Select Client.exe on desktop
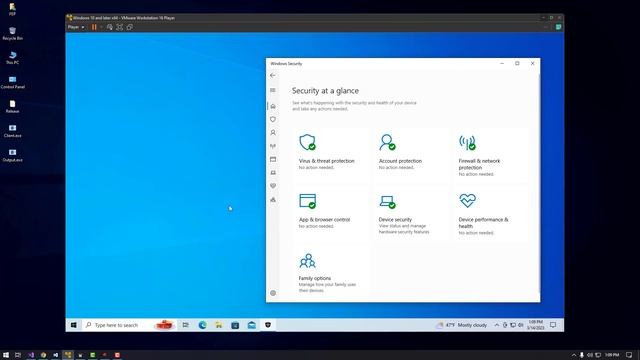 [x=13, y=131]
